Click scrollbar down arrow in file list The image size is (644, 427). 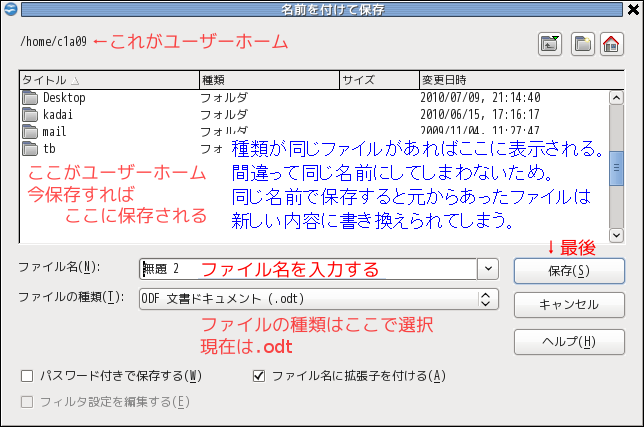(616, 235)
